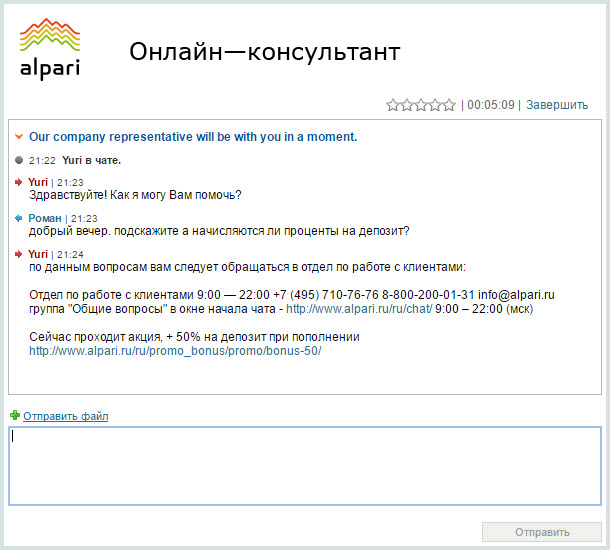Click red arrow beside Yuri's 21:23 message

point(18,182)
